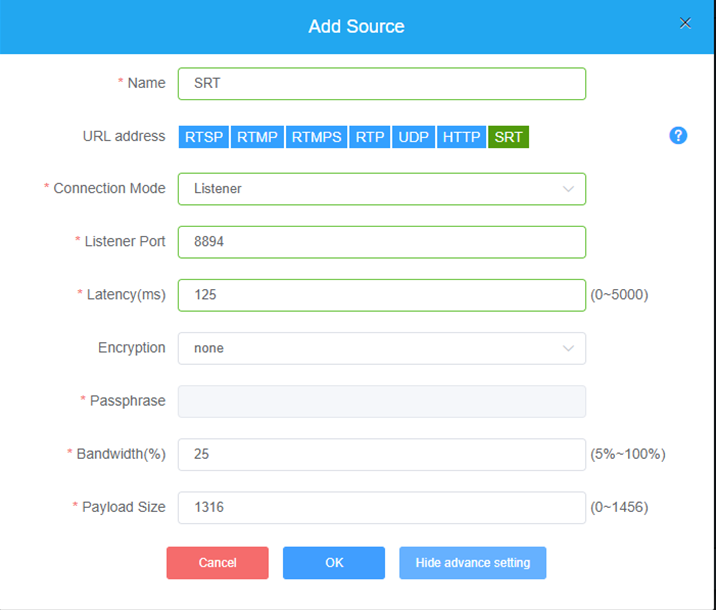Screen dimensions: 716x610
Task: Select the RTMPS protocol tab
Action: [x=316, y=137]
